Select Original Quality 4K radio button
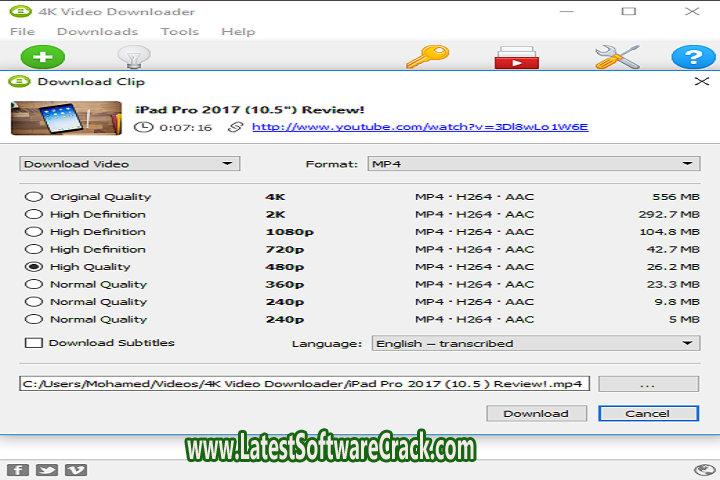This screenshot has width=720, height=480. pos(33,197)
